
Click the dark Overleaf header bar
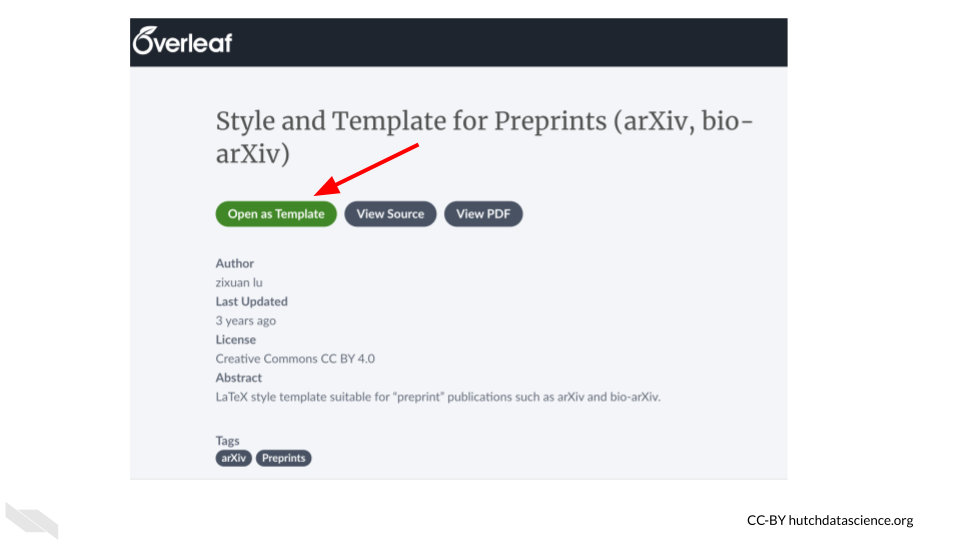point(459,42)
